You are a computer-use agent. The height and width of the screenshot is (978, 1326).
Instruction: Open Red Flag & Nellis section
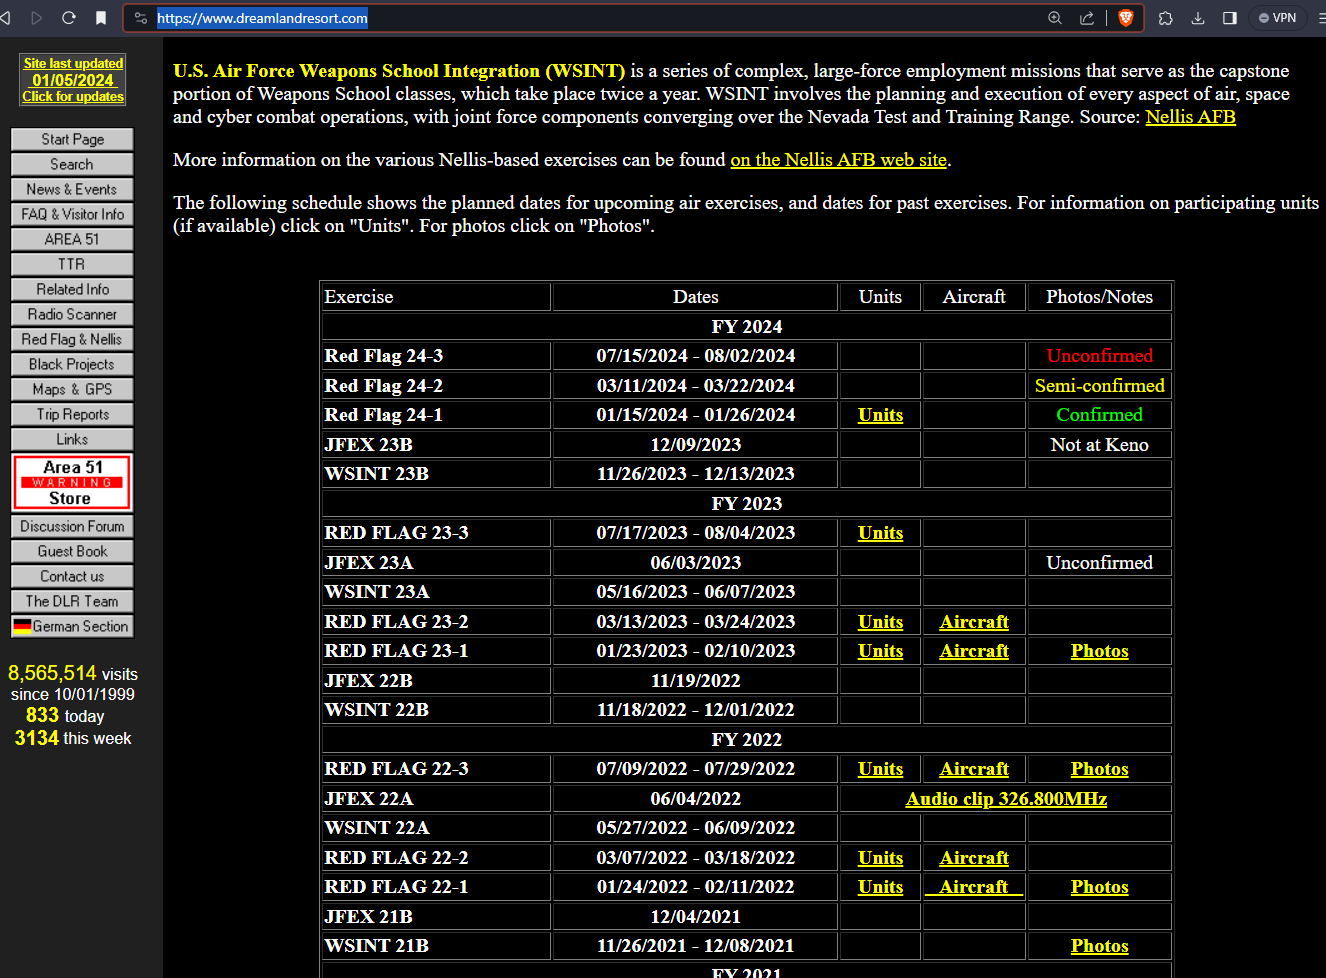pyautogui.click(x=72, y=339)
